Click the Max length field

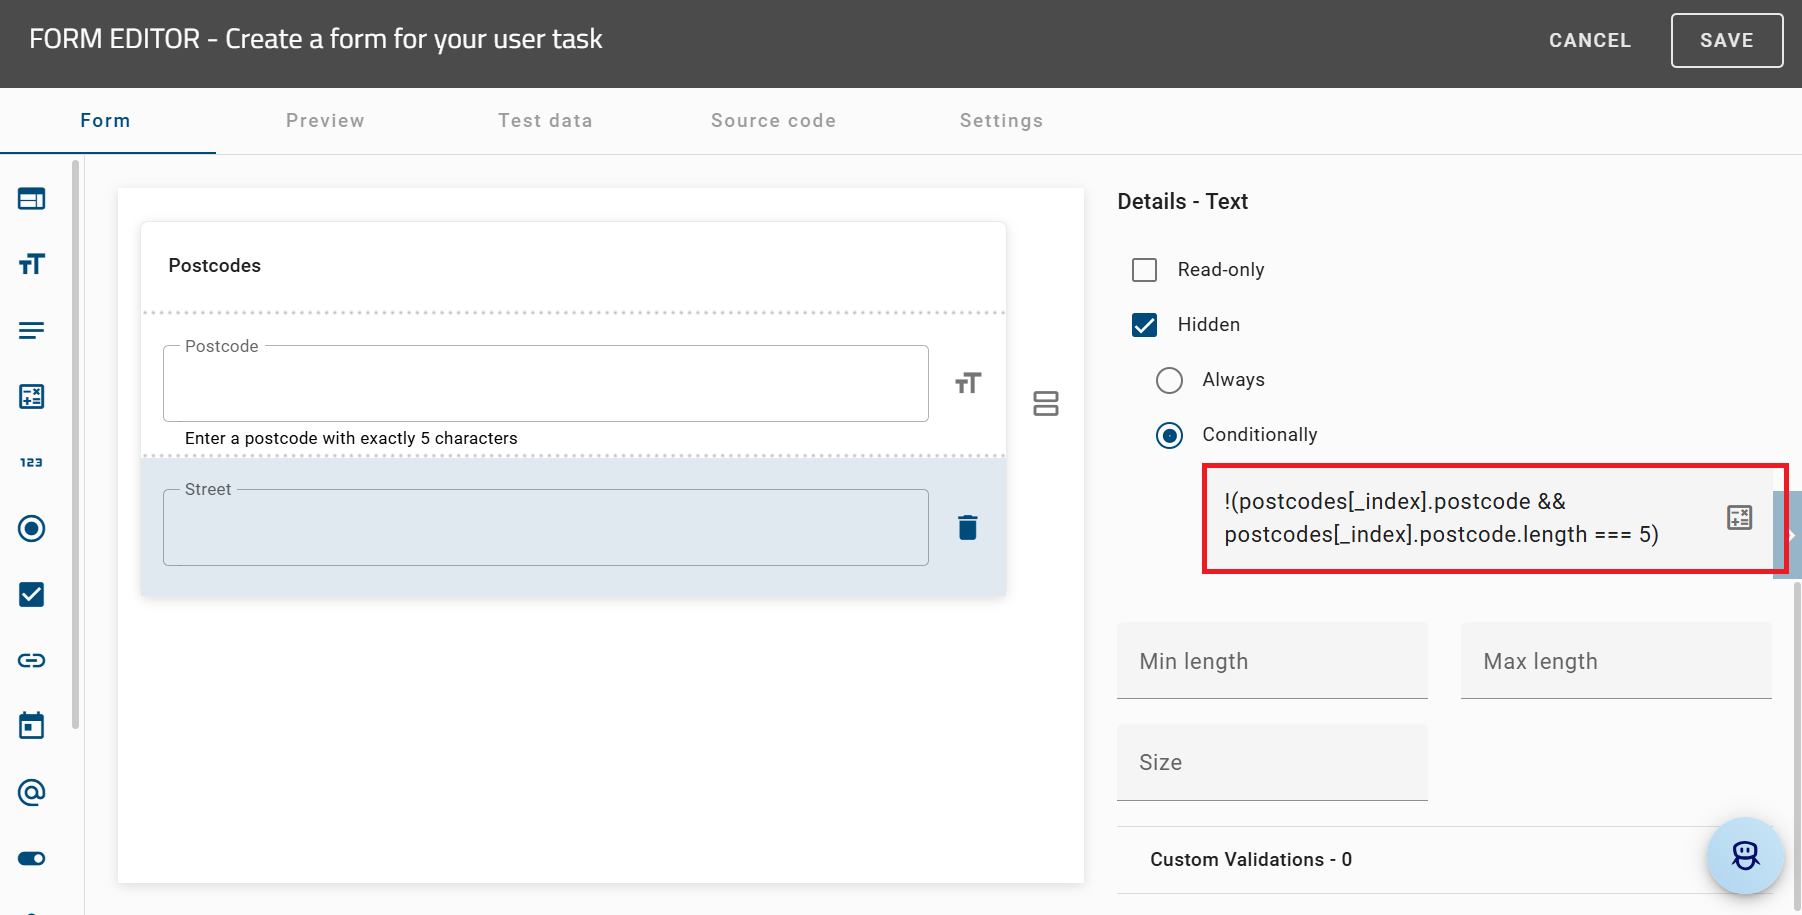click(x=1616, y=661)
